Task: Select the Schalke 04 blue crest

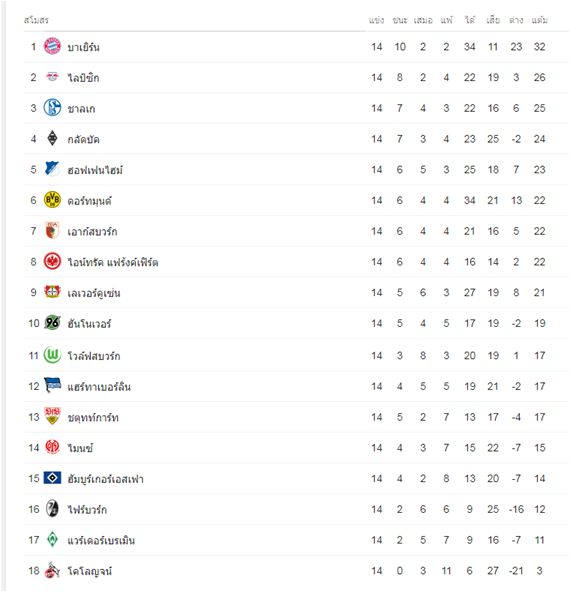Action: click(x=52, y=107)
